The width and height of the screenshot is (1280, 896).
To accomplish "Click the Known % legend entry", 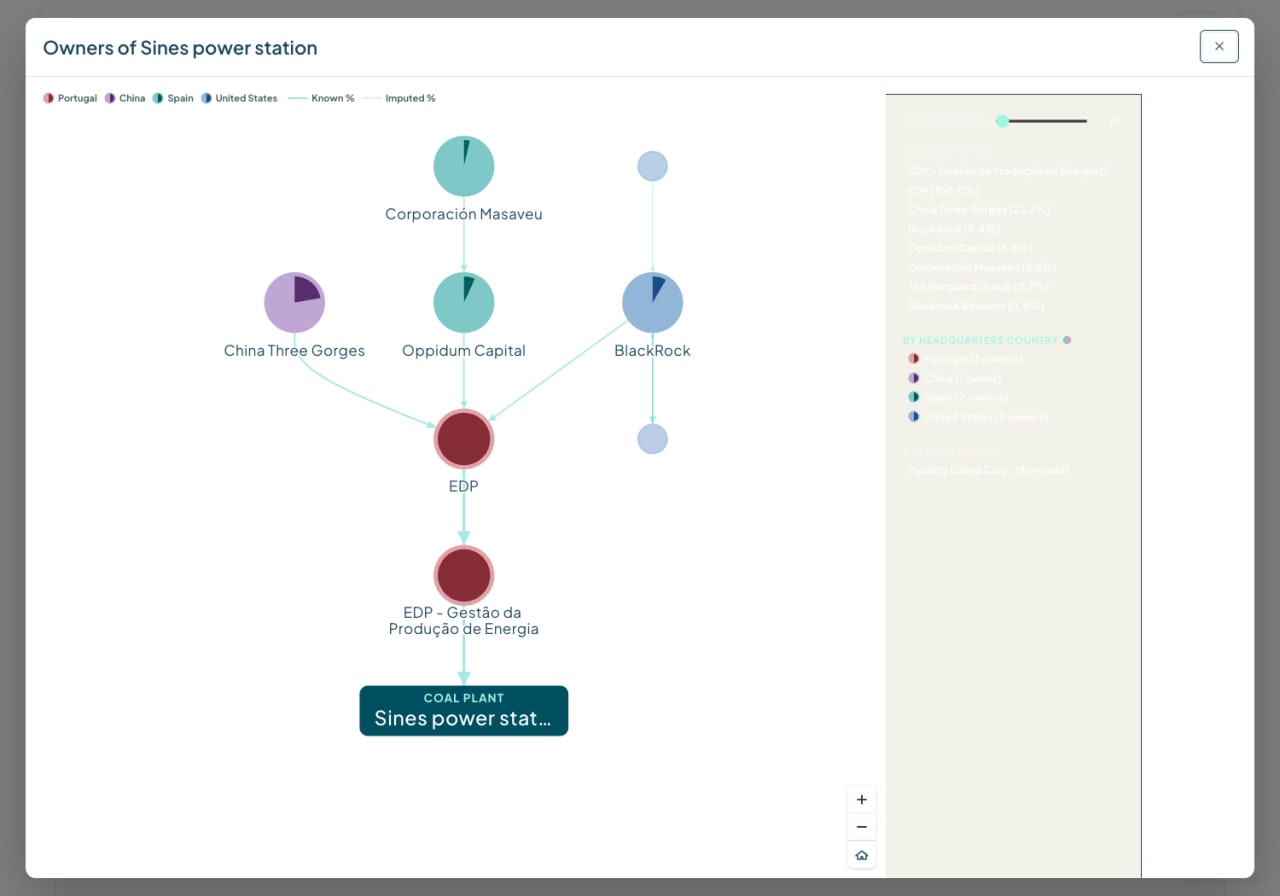I will (321, 98).
